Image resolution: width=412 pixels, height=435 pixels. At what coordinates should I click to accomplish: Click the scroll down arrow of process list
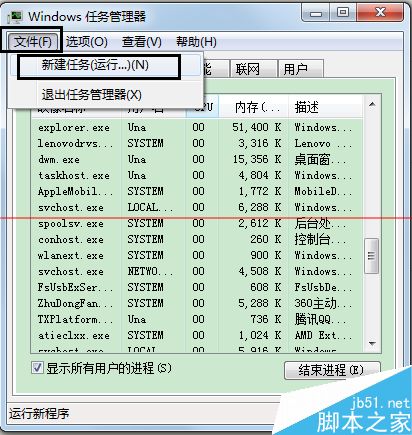(372, 343)
